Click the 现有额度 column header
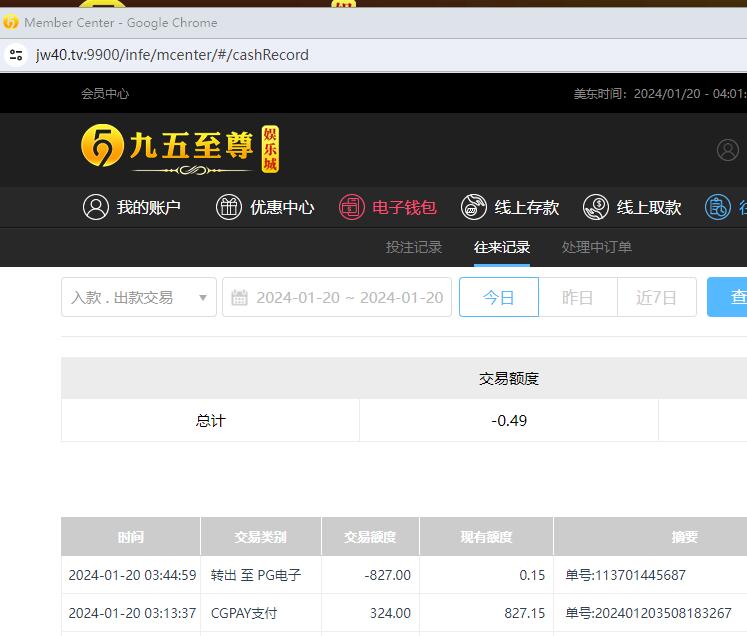The height and width of the screenshot is (636, 747). [x=486, y=537]
